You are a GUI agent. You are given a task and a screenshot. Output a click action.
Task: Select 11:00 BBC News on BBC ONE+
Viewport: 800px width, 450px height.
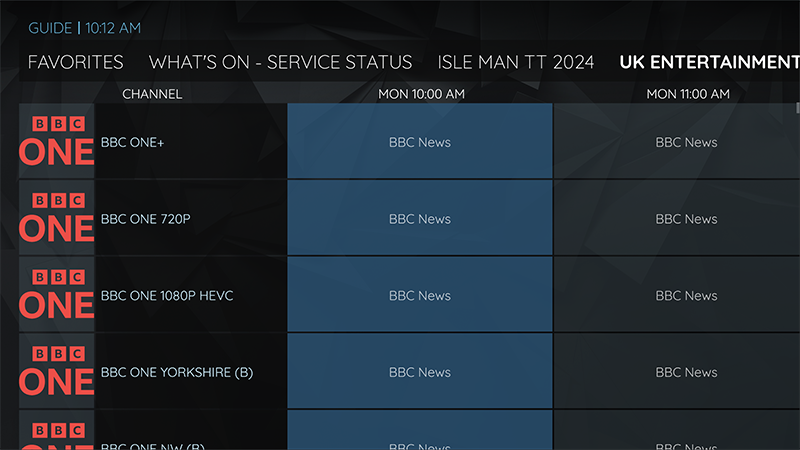(x=686, y=142)
